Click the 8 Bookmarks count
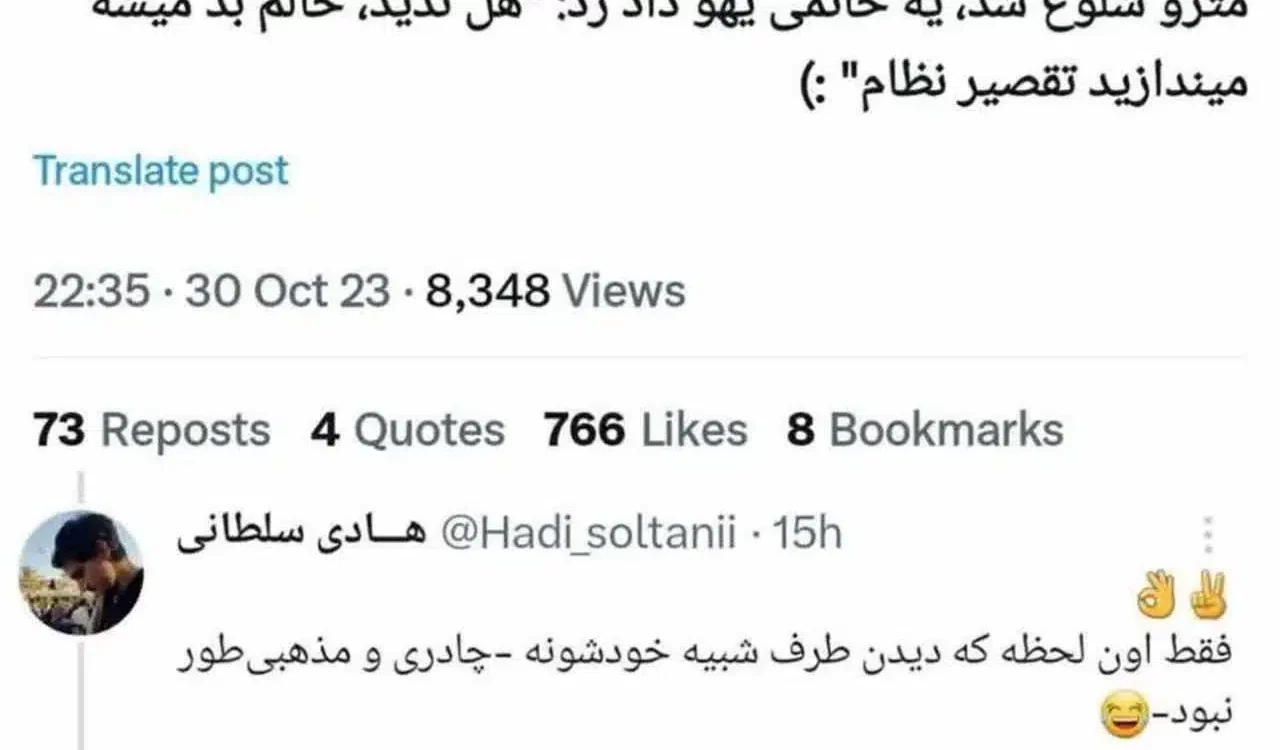 coord(925,431)
